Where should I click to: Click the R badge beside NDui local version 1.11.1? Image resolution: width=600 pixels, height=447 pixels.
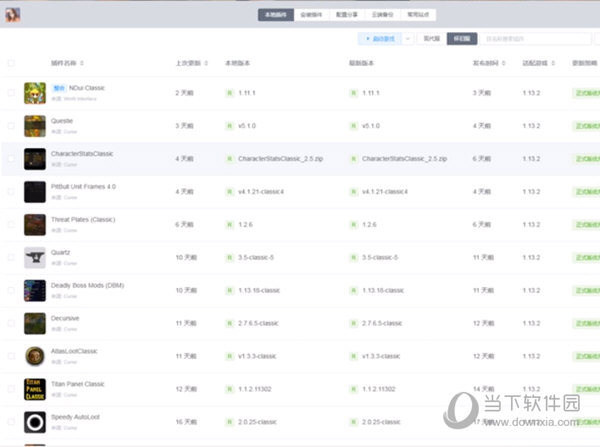230,93
